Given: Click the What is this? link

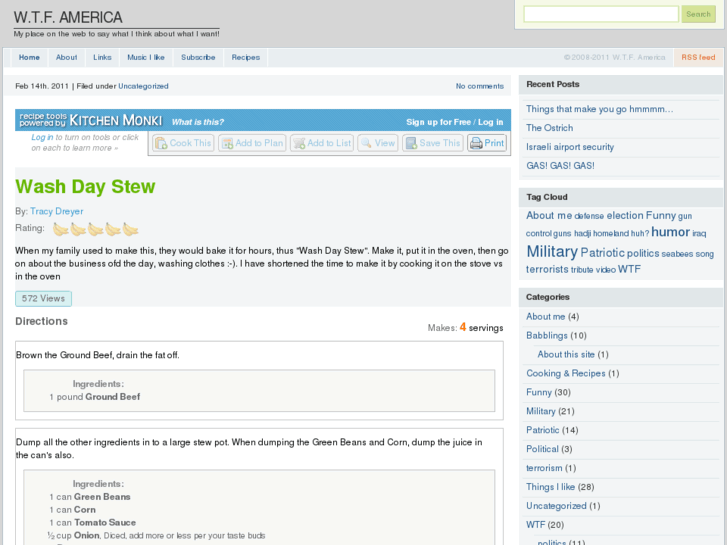Looking at the screenshot, I should click(x=198, y=122).
